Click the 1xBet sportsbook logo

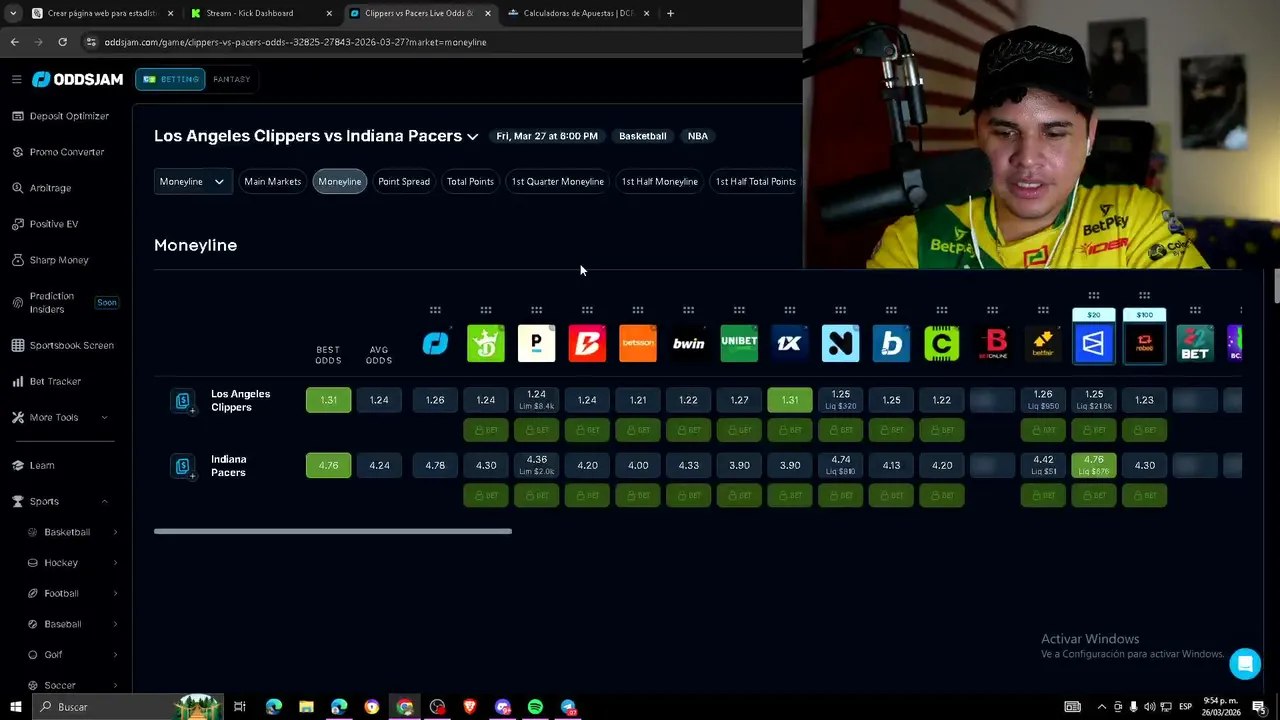point(790,343)
